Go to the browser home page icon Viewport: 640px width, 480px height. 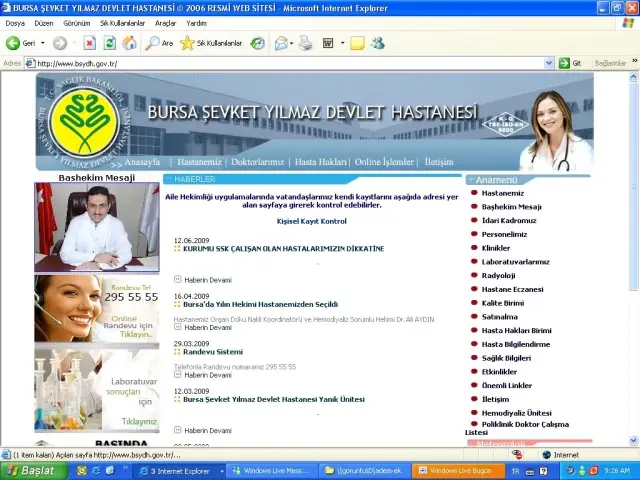(129, 43)
